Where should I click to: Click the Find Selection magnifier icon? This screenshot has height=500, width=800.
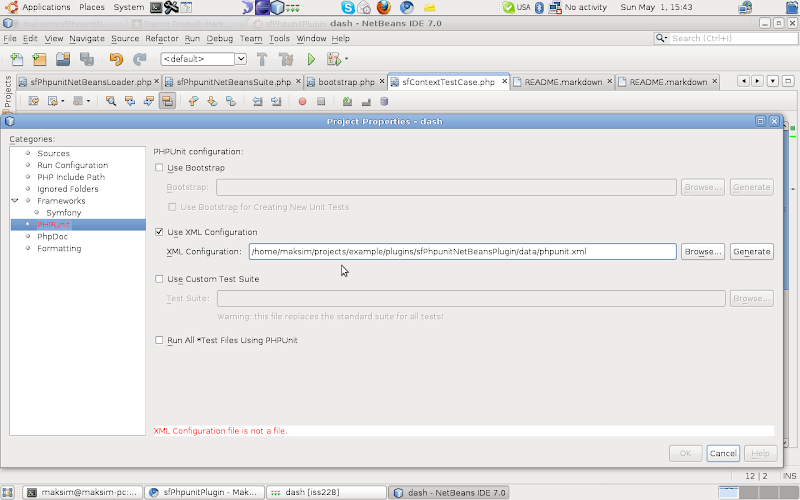[x=111, y=101]
